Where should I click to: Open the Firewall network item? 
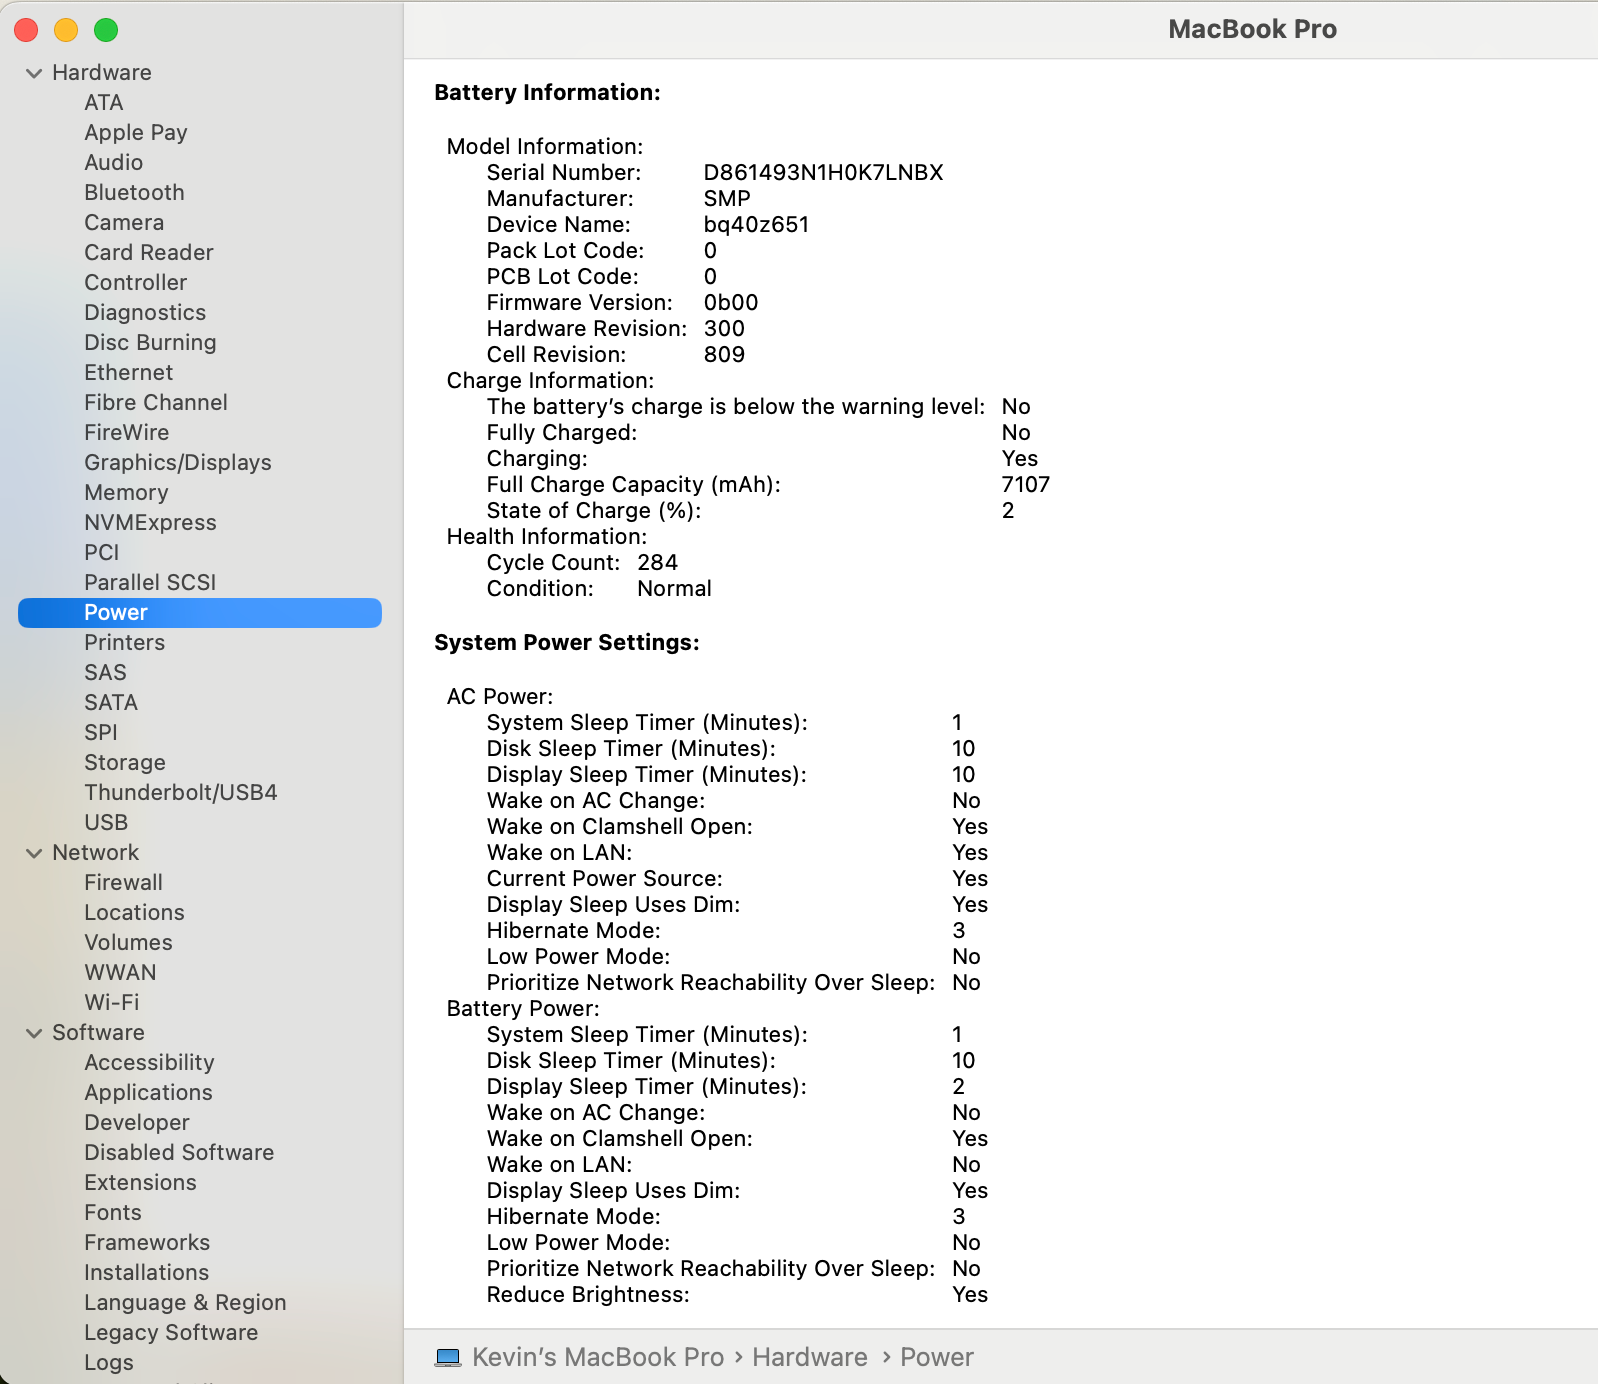[123, 882]
